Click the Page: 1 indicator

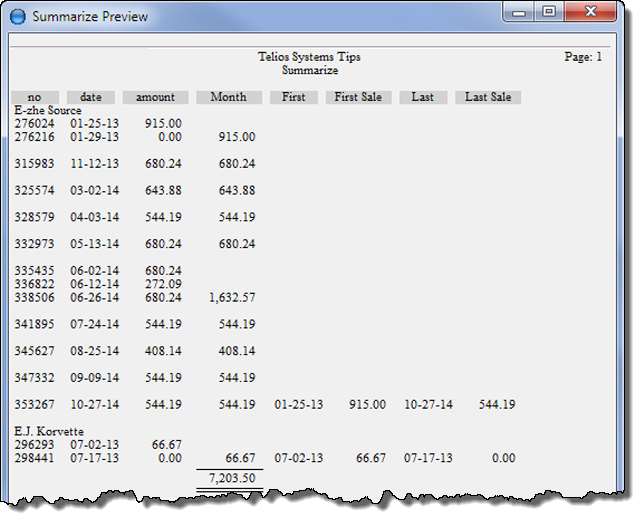(x=583, y=57)
